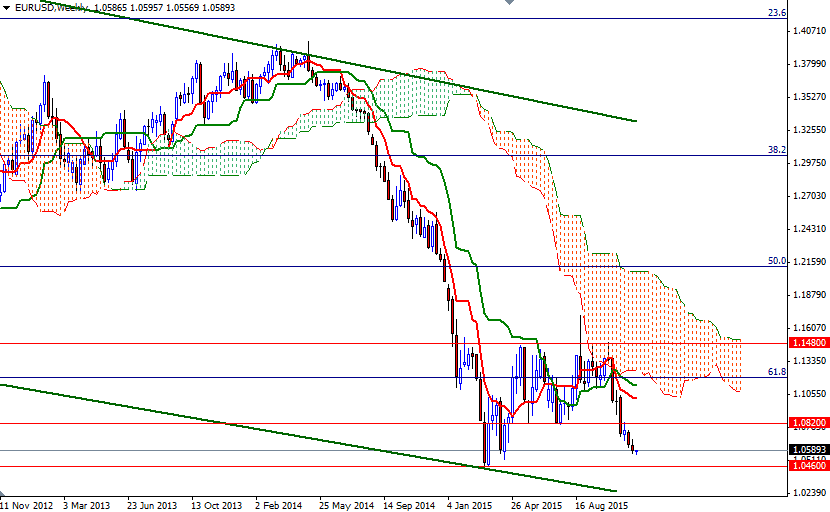Click the 23 Jun 2013 date label
The height and width of the screenshot is (512, 830).
[x=152, y=505]
